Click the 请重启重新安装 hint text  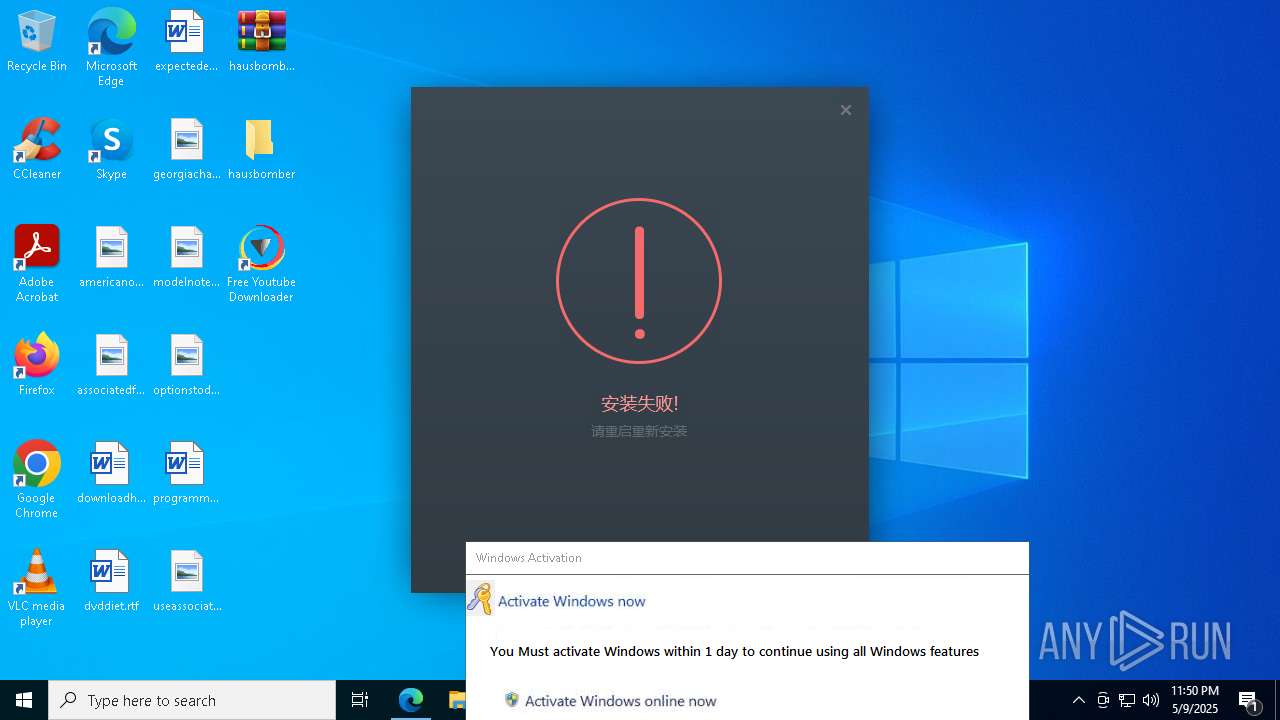(x=639, y=432)
